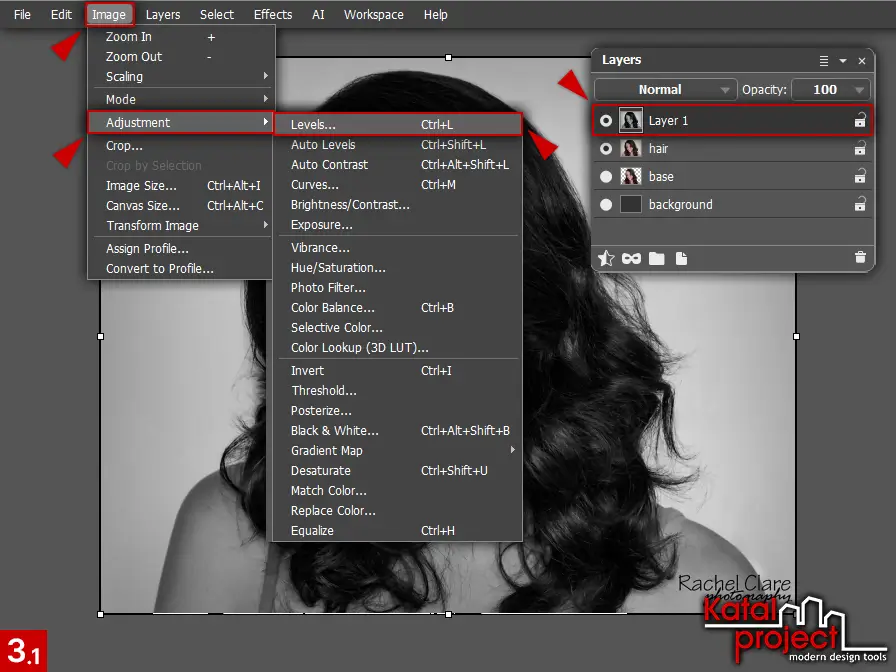Lock the "hair" layer with its padlock icon
The width and height of the screenshot is (896, 672).
860,147
